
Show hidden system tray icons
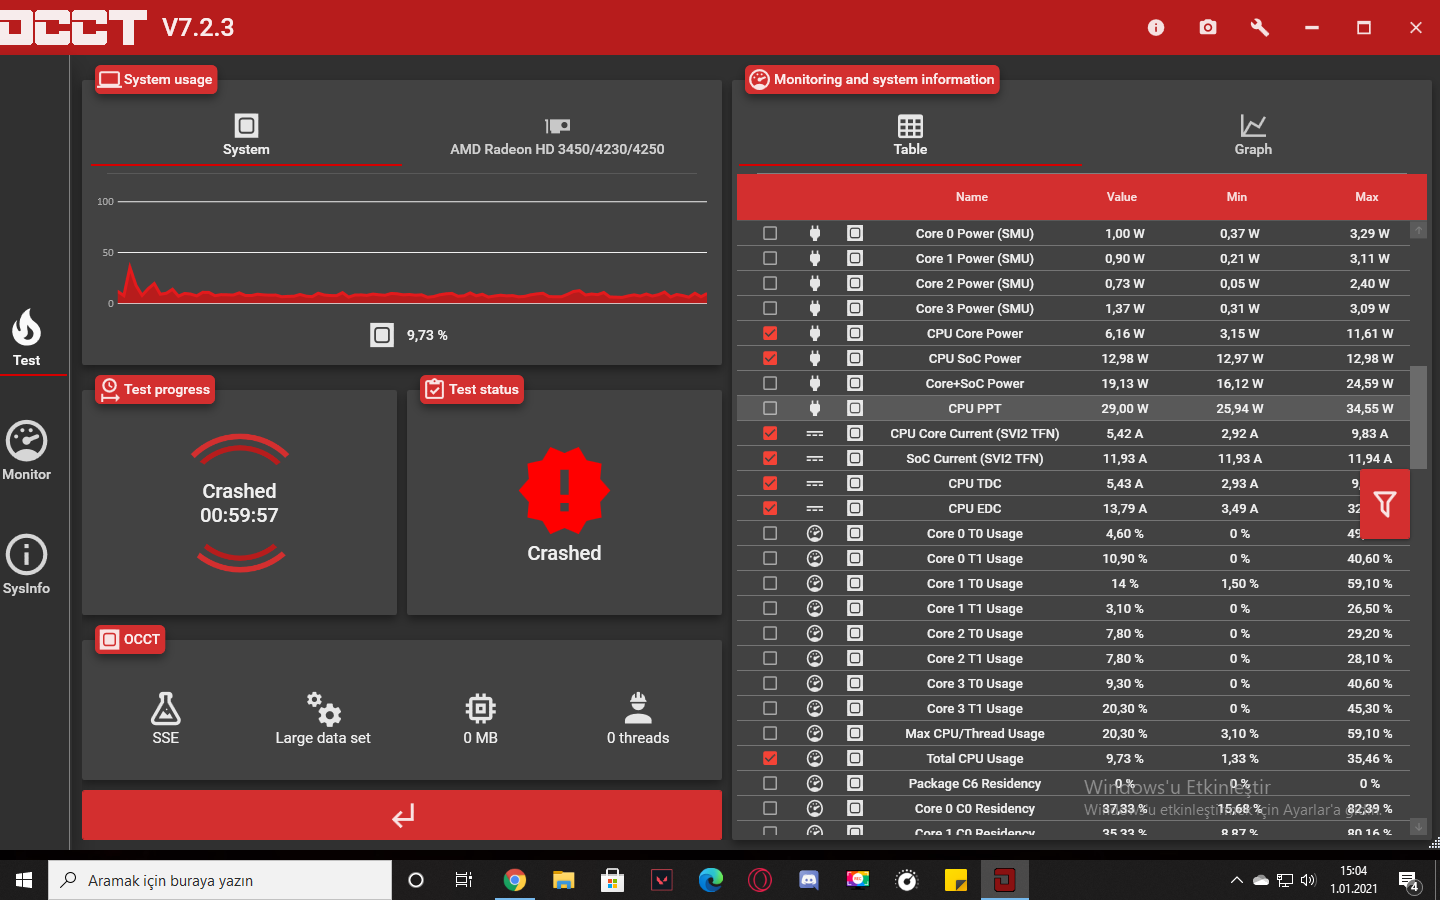pyautogui.click(x=1237, y=880)
